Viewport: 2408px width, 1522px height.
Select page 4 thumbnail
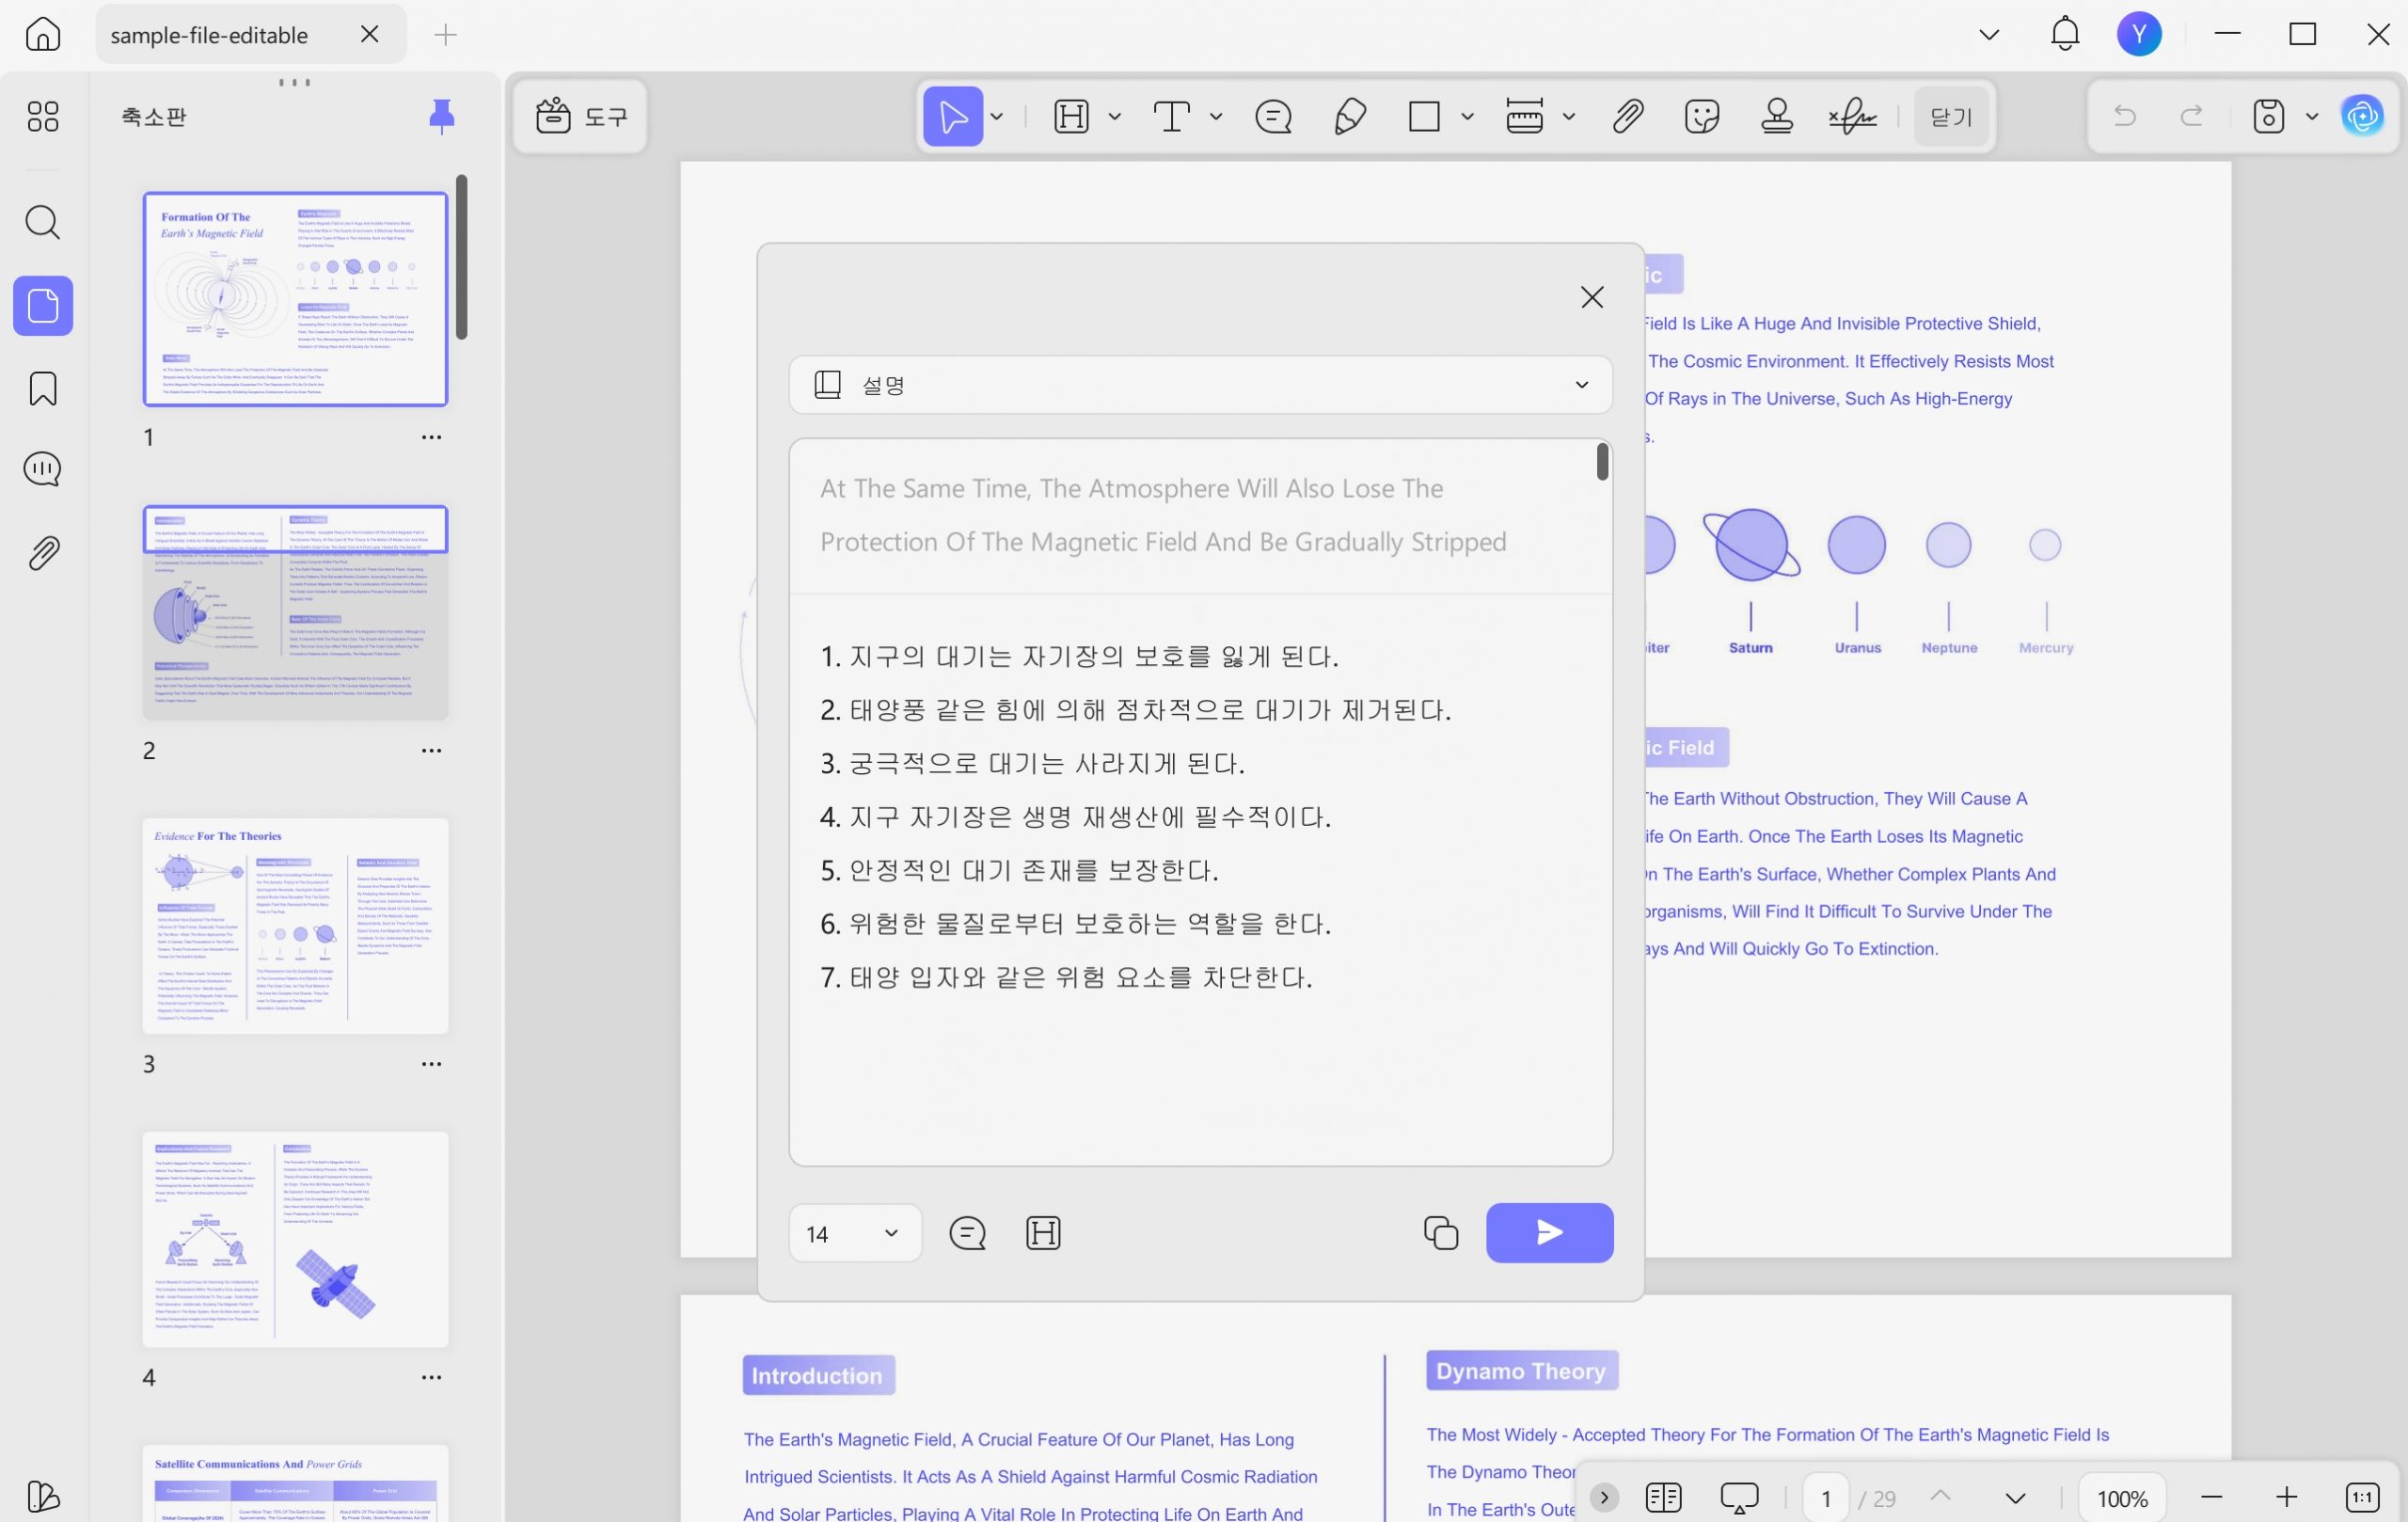tap(295, 1240)
